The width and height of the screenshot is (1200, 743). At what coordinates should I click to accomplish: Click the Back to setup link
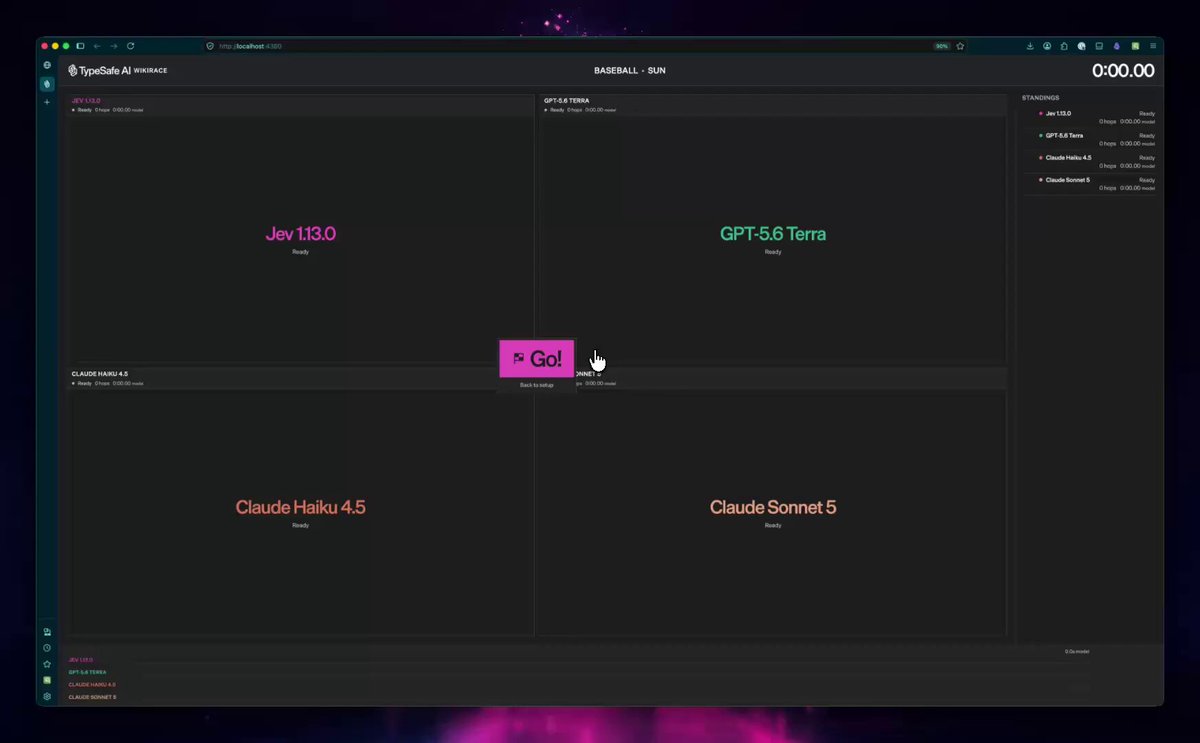(x=536, y=385)
